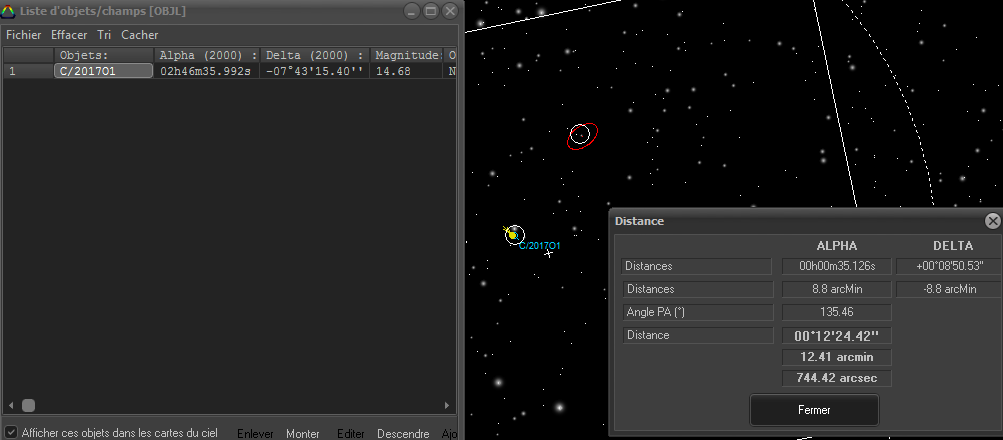Click the comet marker C/2017O1 on sky map
Image resolution: width=1003 pixels, height=440 pixels.
pos(513,235)
